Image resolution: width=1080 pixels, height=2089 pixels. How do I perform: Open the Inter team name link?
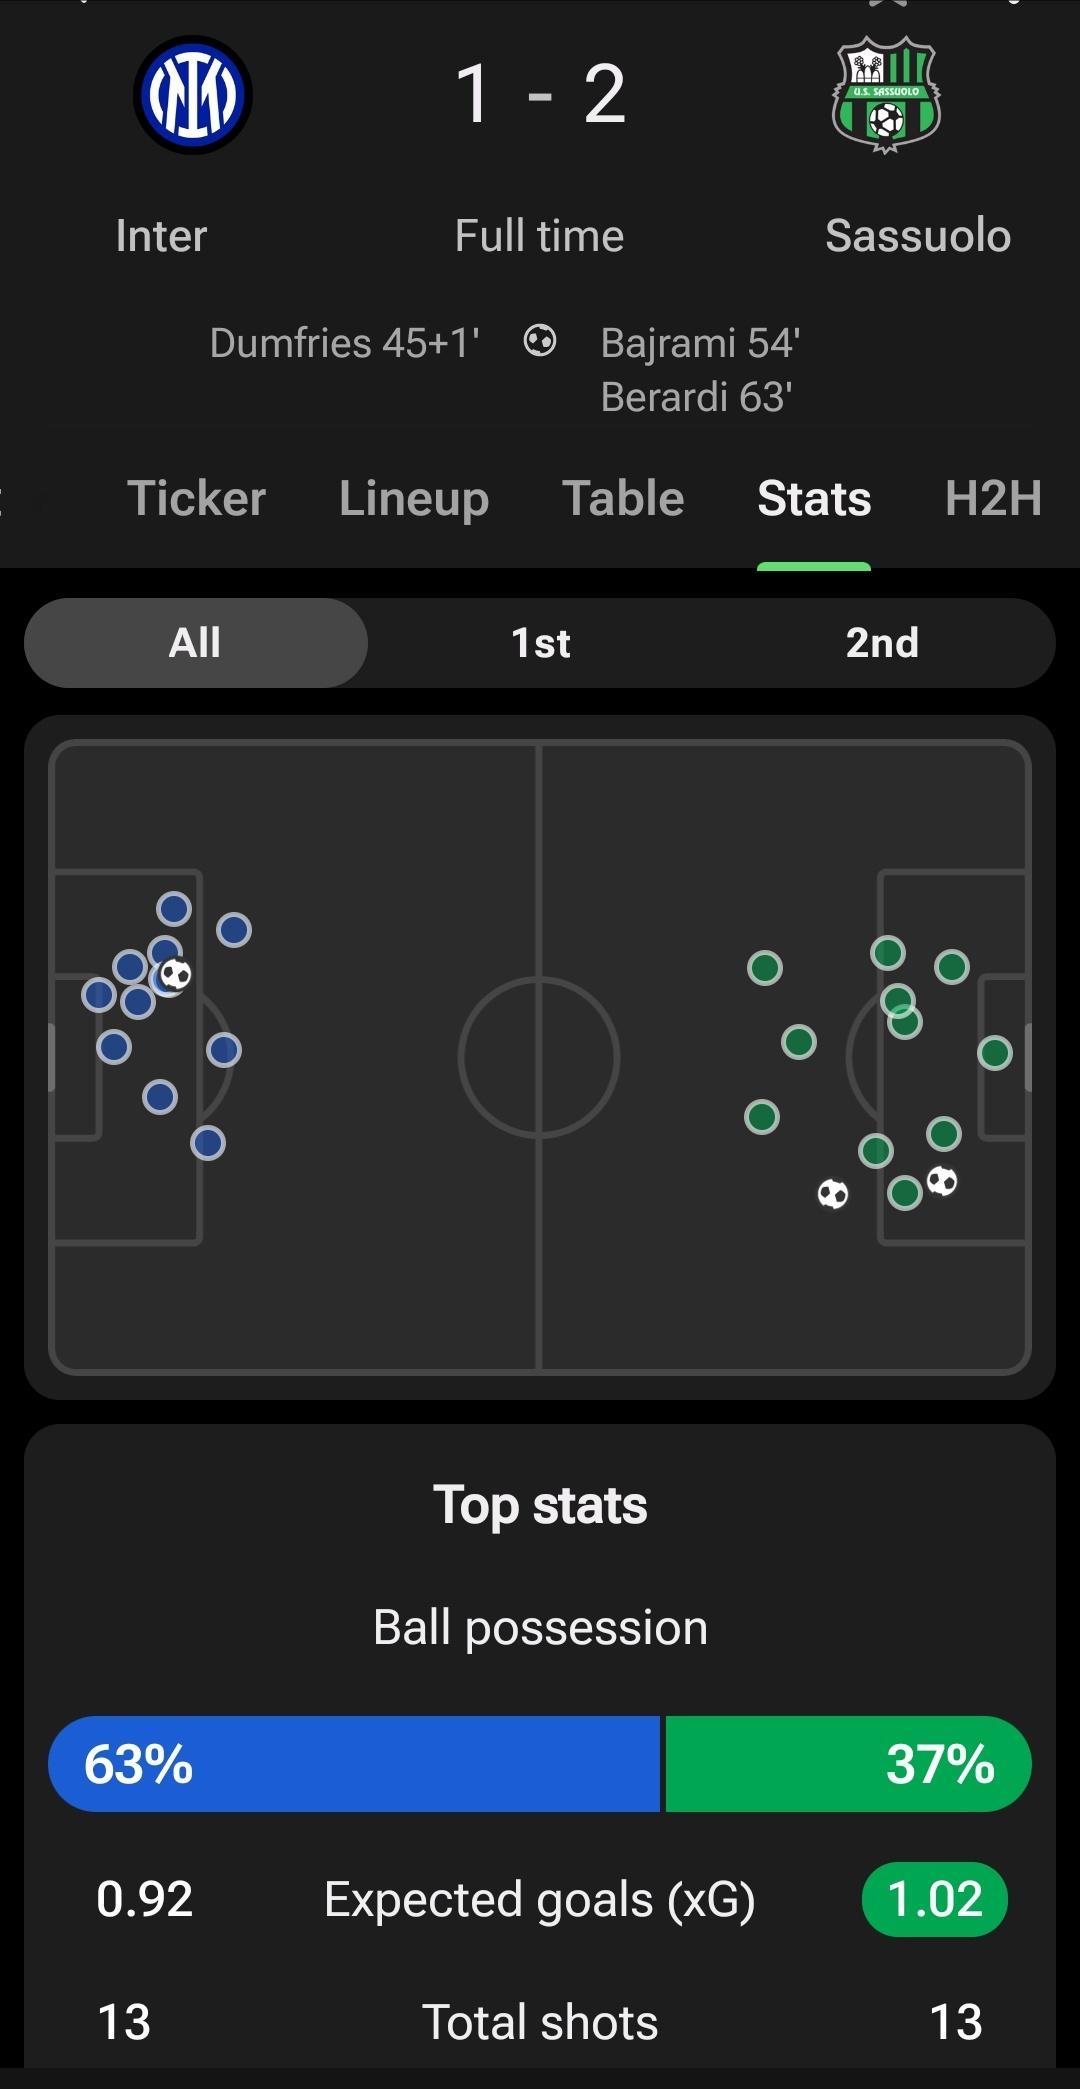[161, 236]
